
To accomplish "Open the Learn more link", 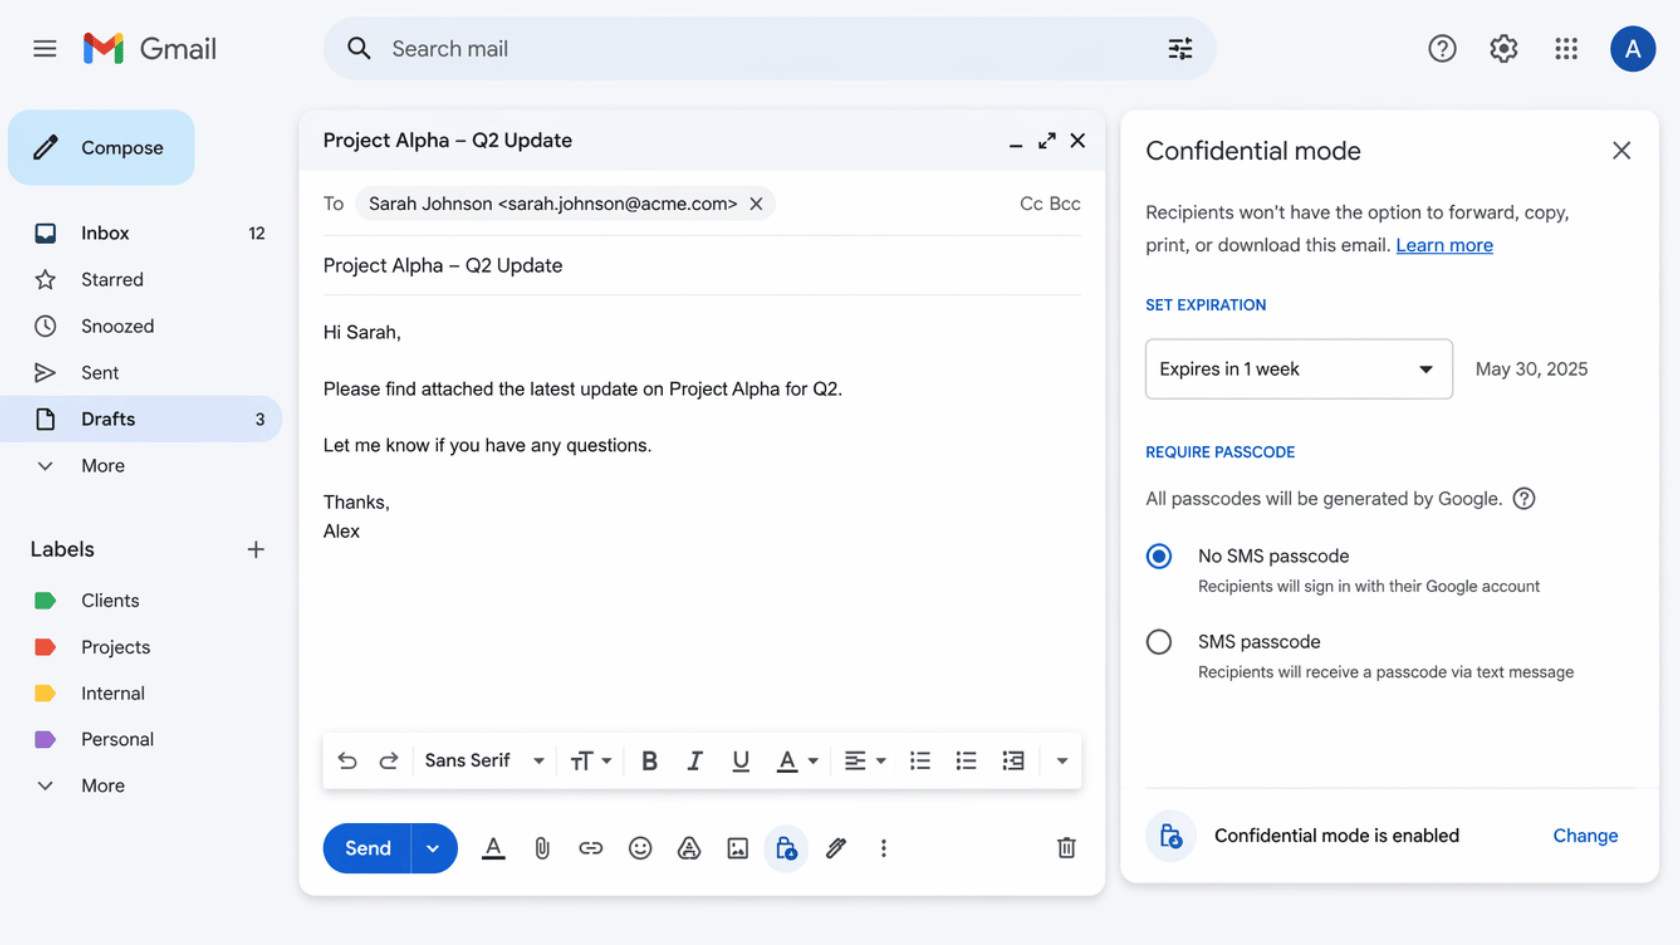I will 1444,245.
